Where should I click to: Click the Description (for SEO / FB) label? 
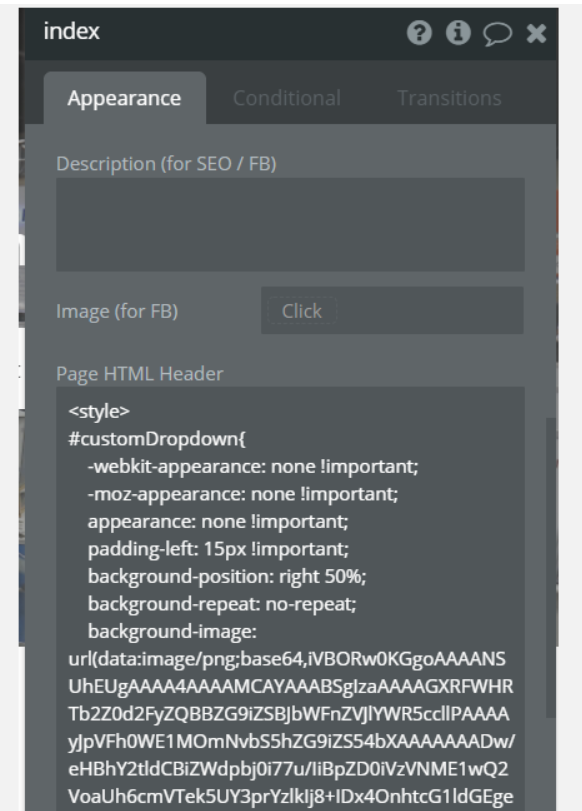point(167,164)
